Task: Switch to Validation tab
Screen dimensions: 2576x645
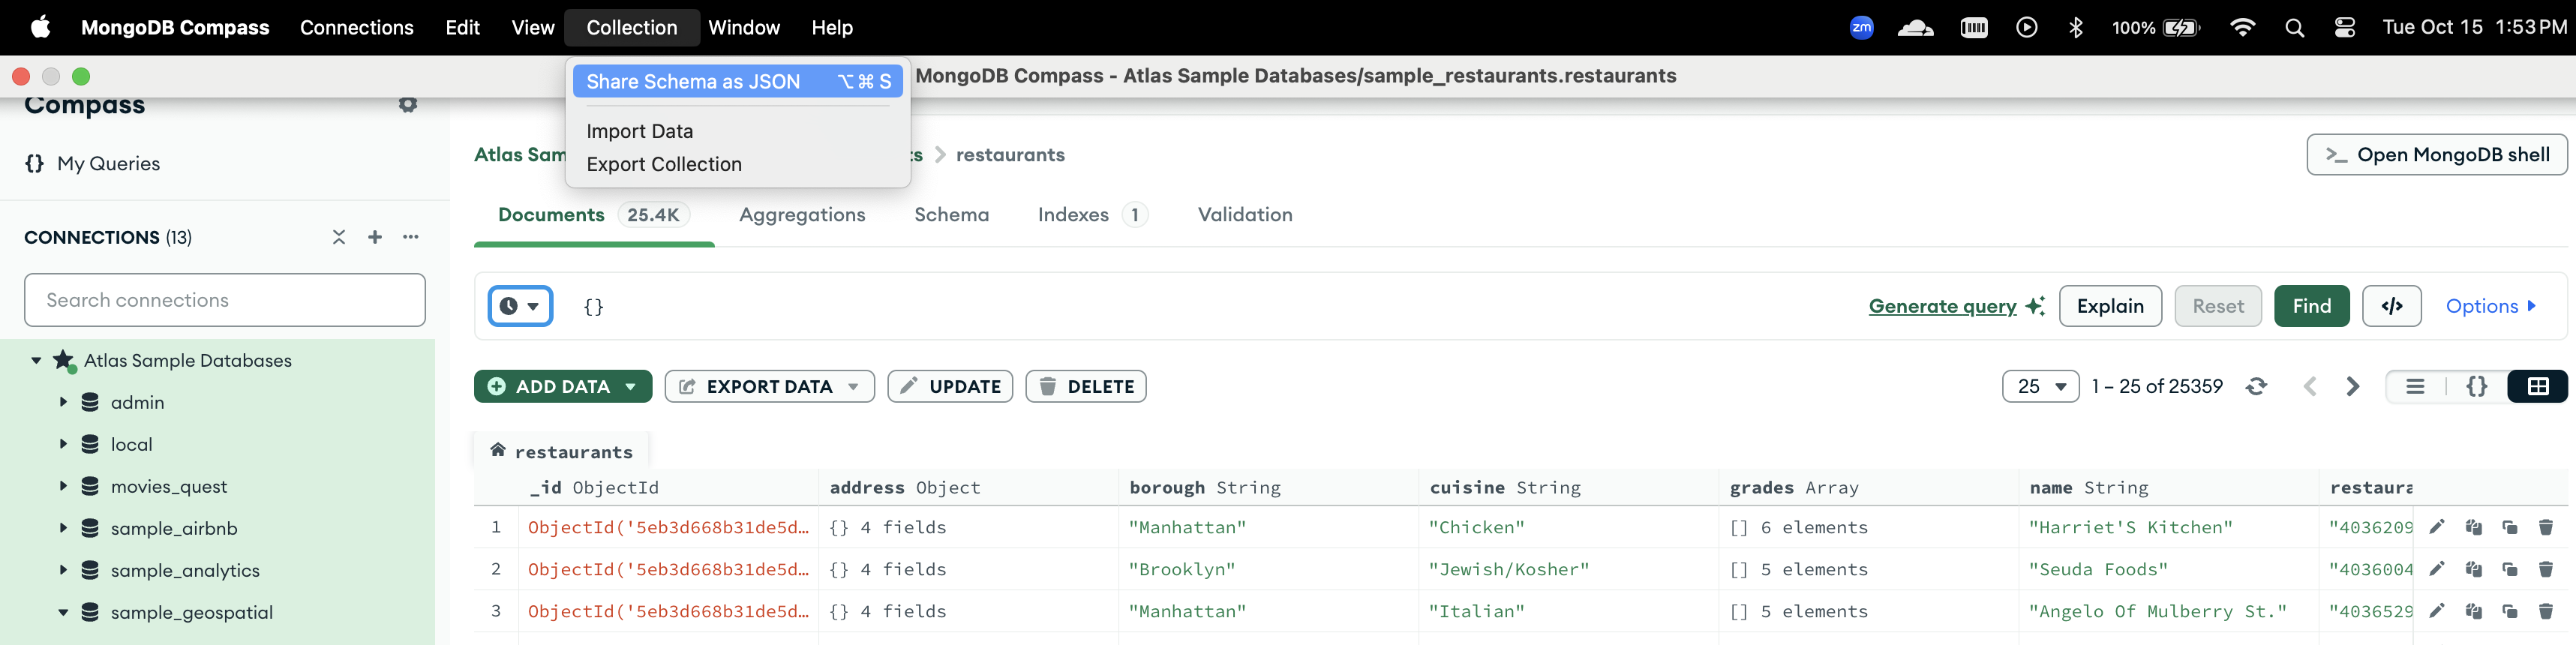Action: click(1245, 214)
